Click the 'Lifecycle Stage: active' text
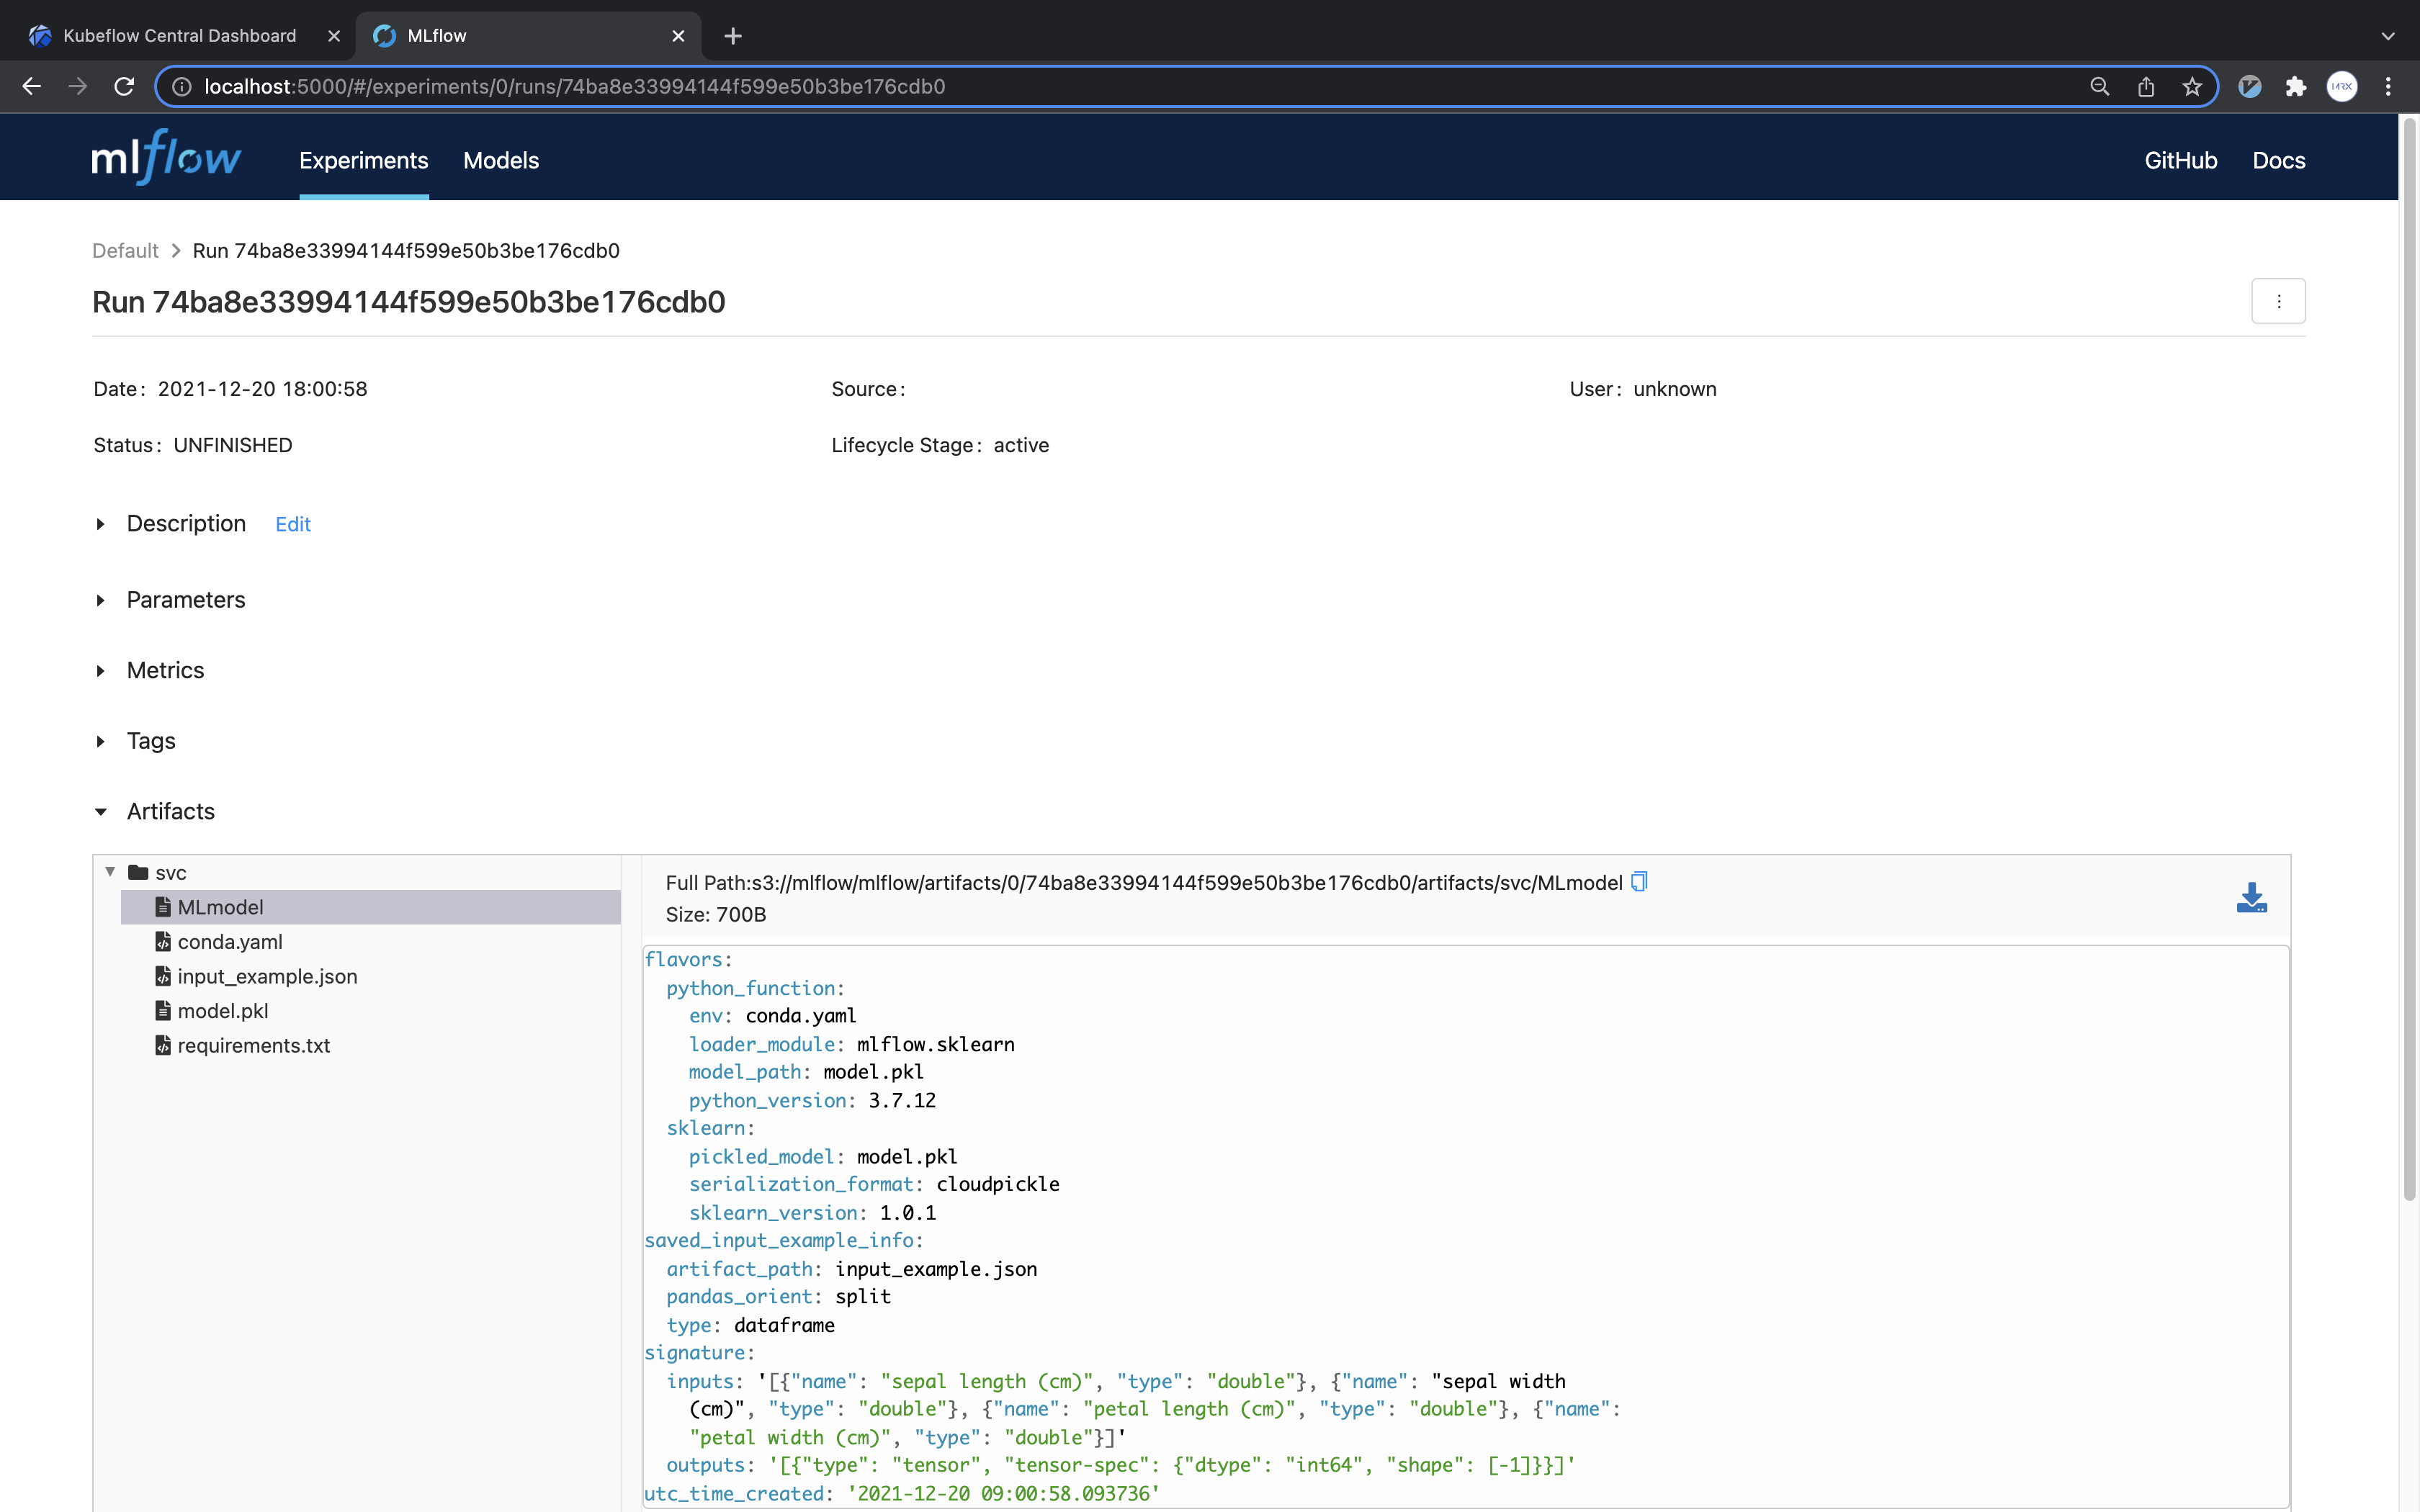The image size is (2420, 1512). tap(940, 445)
